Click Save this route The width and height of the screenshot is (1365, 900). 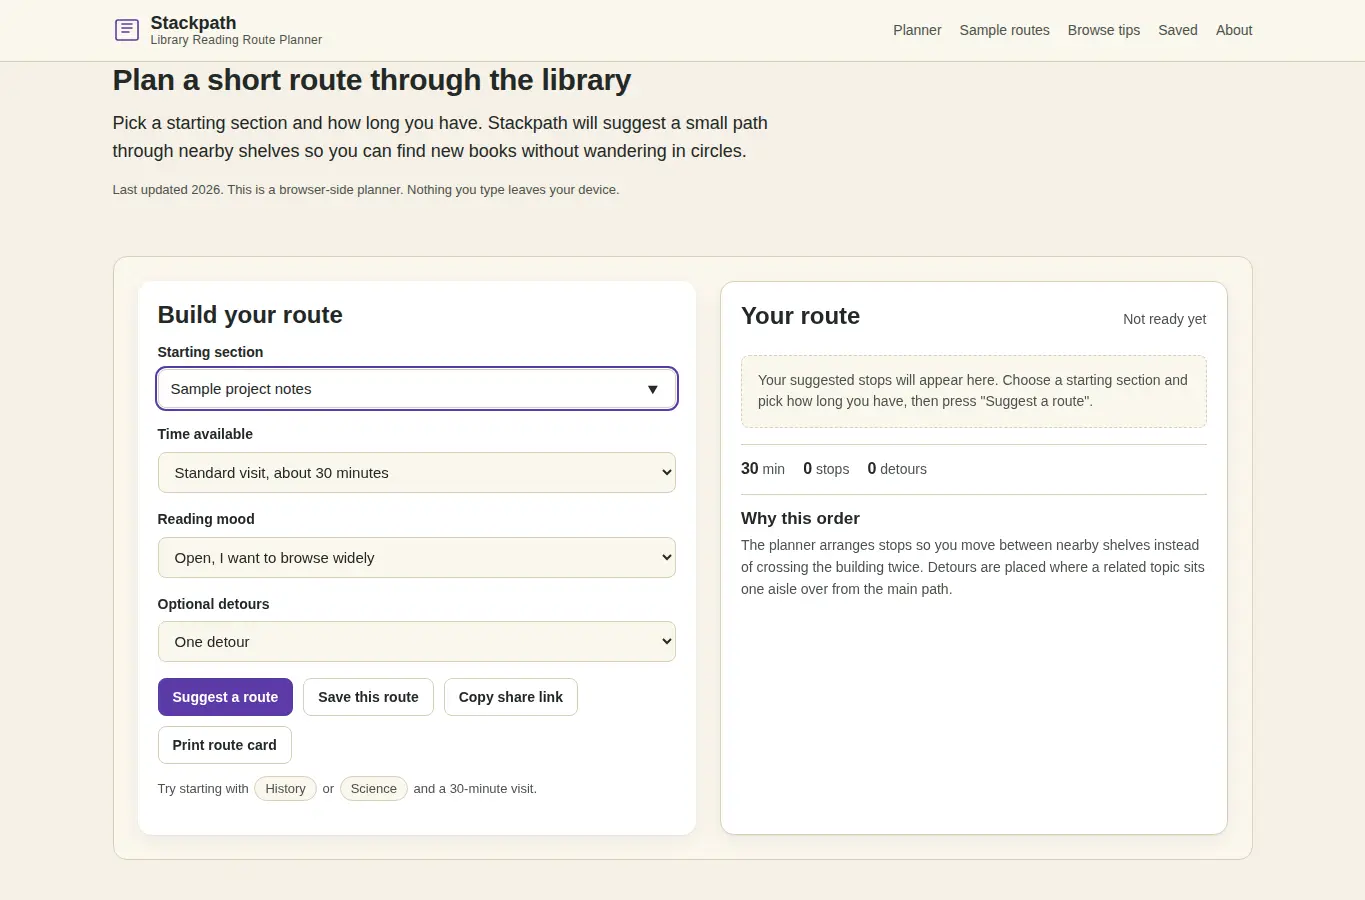pyautogui.click(x=368, y=697)
